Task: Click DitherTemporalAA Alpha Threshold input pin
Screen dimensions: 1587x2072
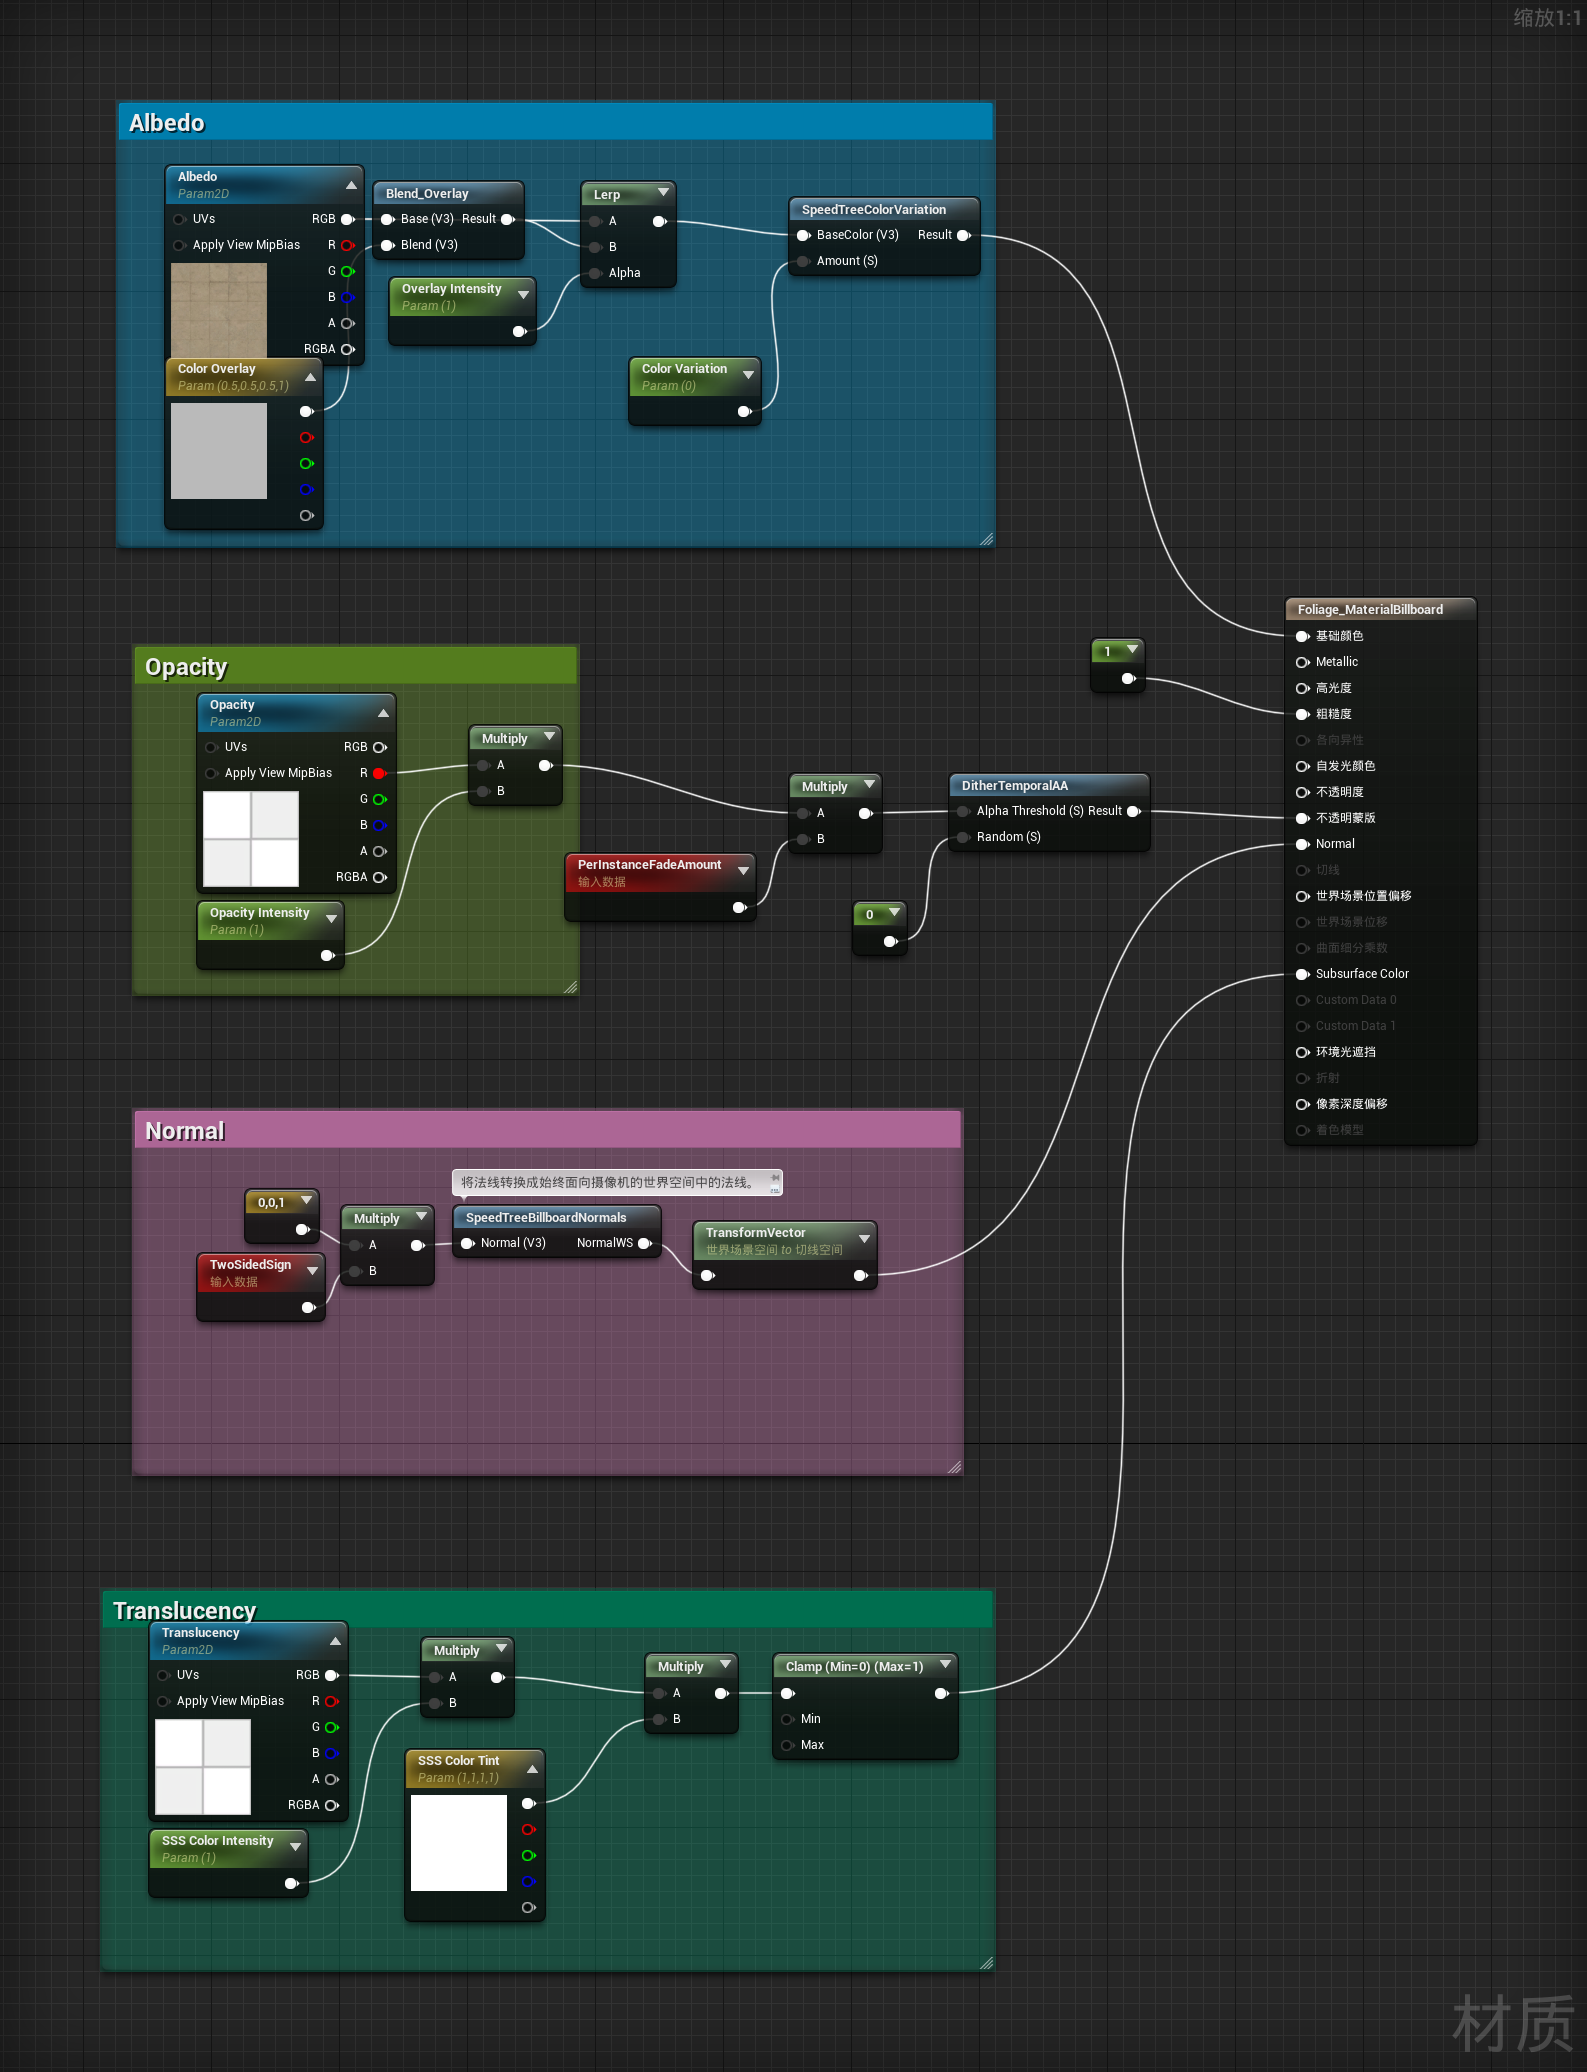Action: [x=963, y=811]
